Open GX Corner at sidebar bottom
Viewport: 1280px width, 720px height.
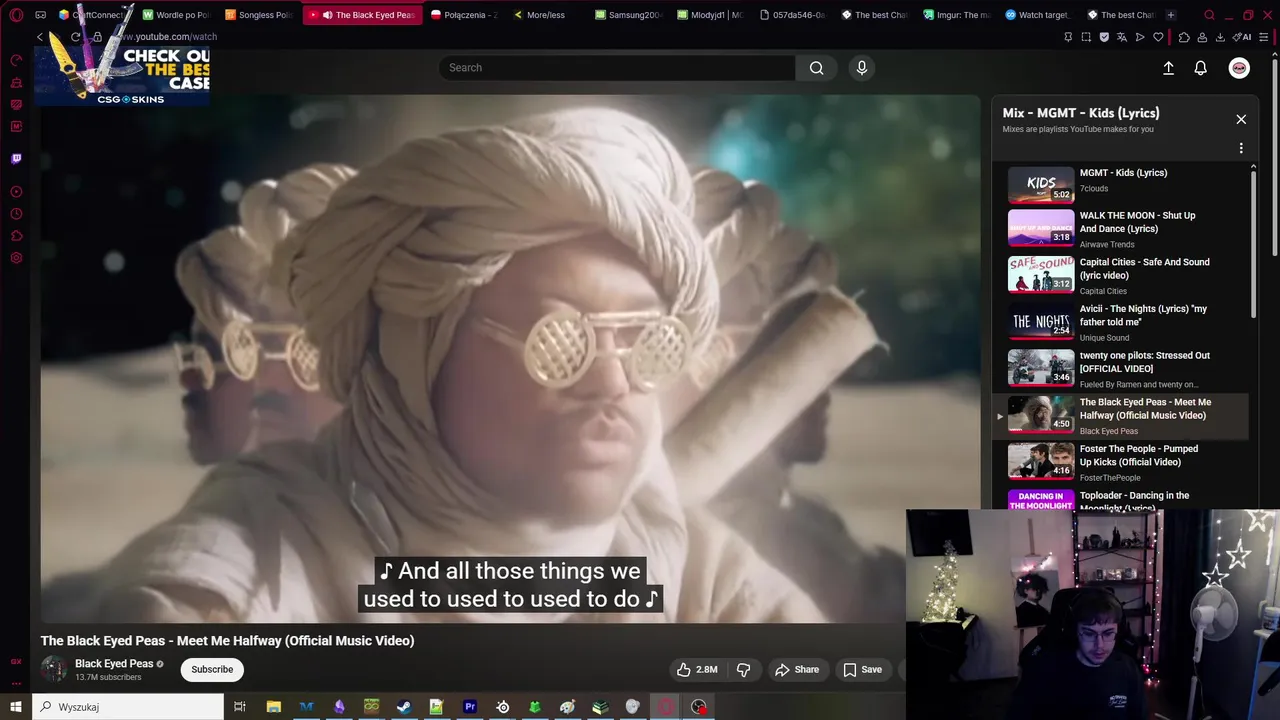pyautogui.click(x=16, y=661)
